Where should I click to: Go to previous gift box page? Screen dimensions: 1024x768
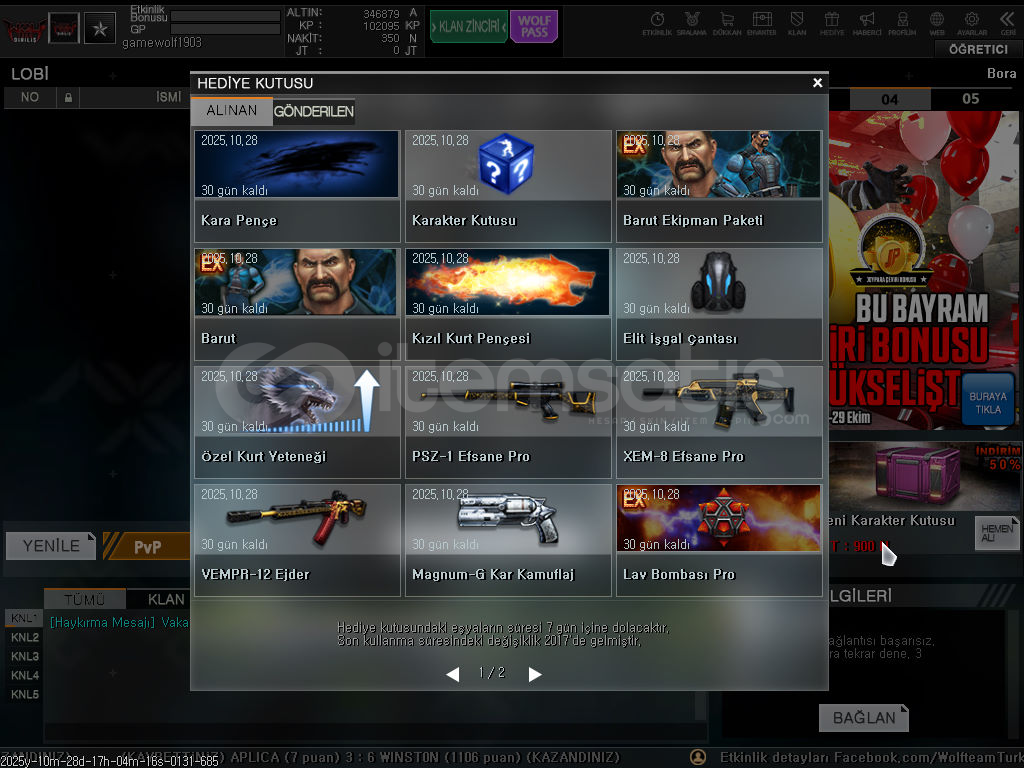(452, 674)
